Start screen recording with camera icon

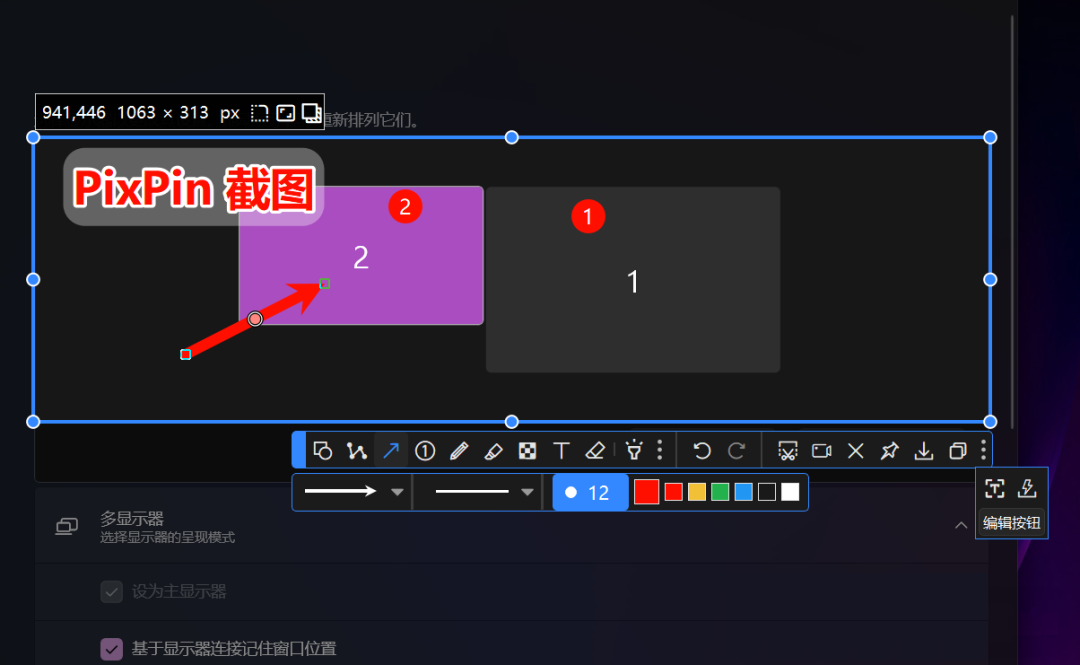tap(822, 451)
